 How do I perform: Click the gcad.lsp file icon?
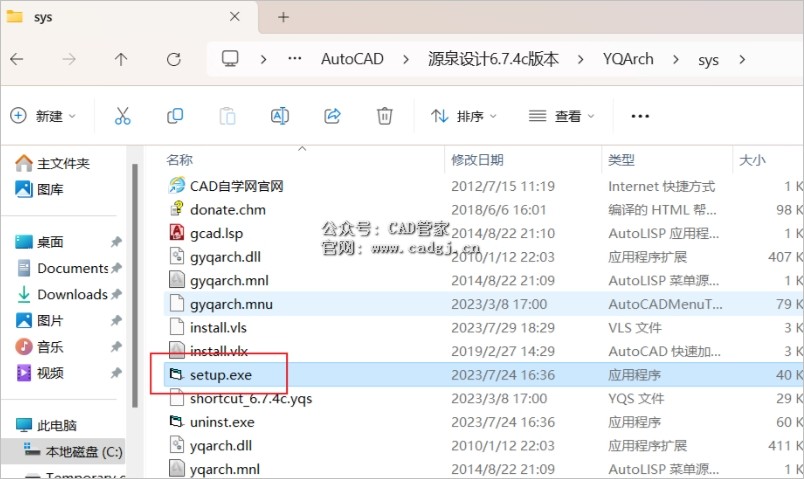click(176, 233)
